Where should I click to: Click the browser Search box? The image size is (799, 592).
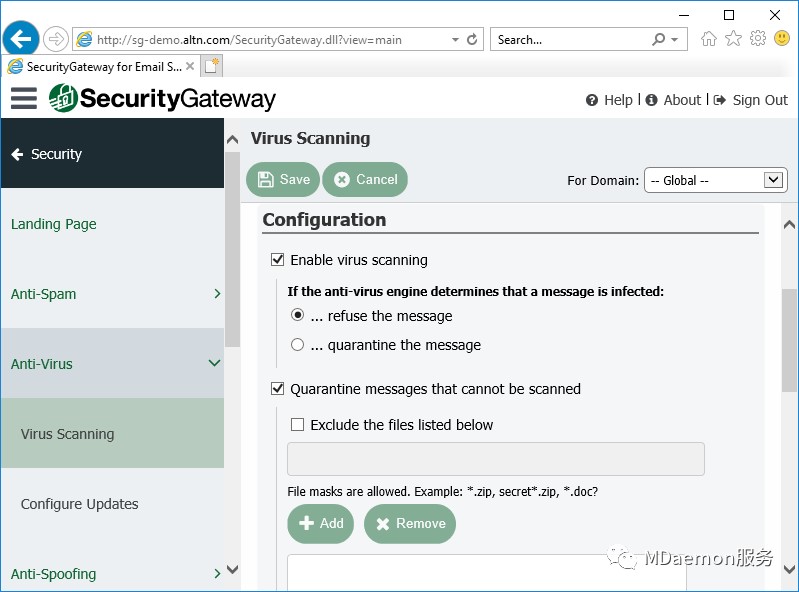(x=573, y=40)
